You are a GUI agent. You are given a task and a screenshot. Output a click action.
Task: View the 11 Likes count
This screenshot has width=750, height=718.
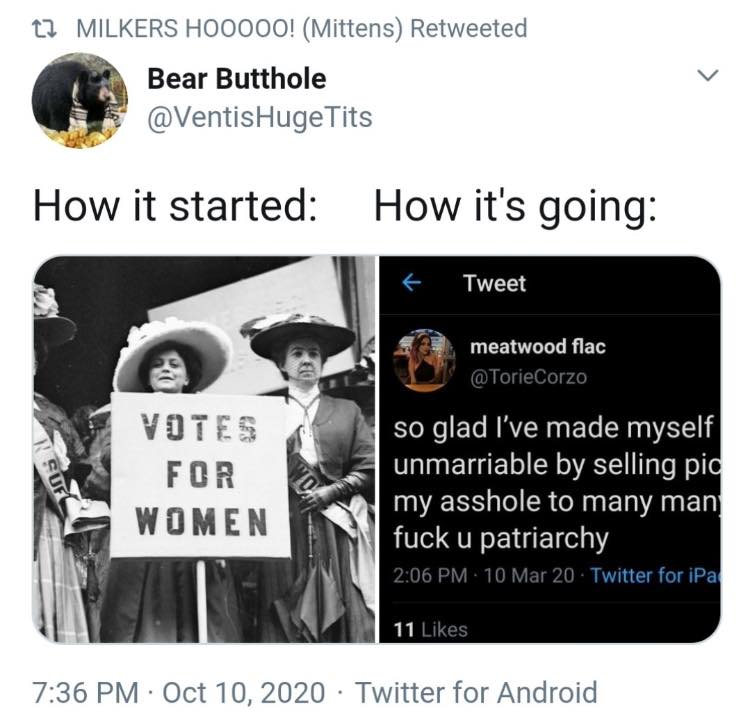[x=430, y=630]
